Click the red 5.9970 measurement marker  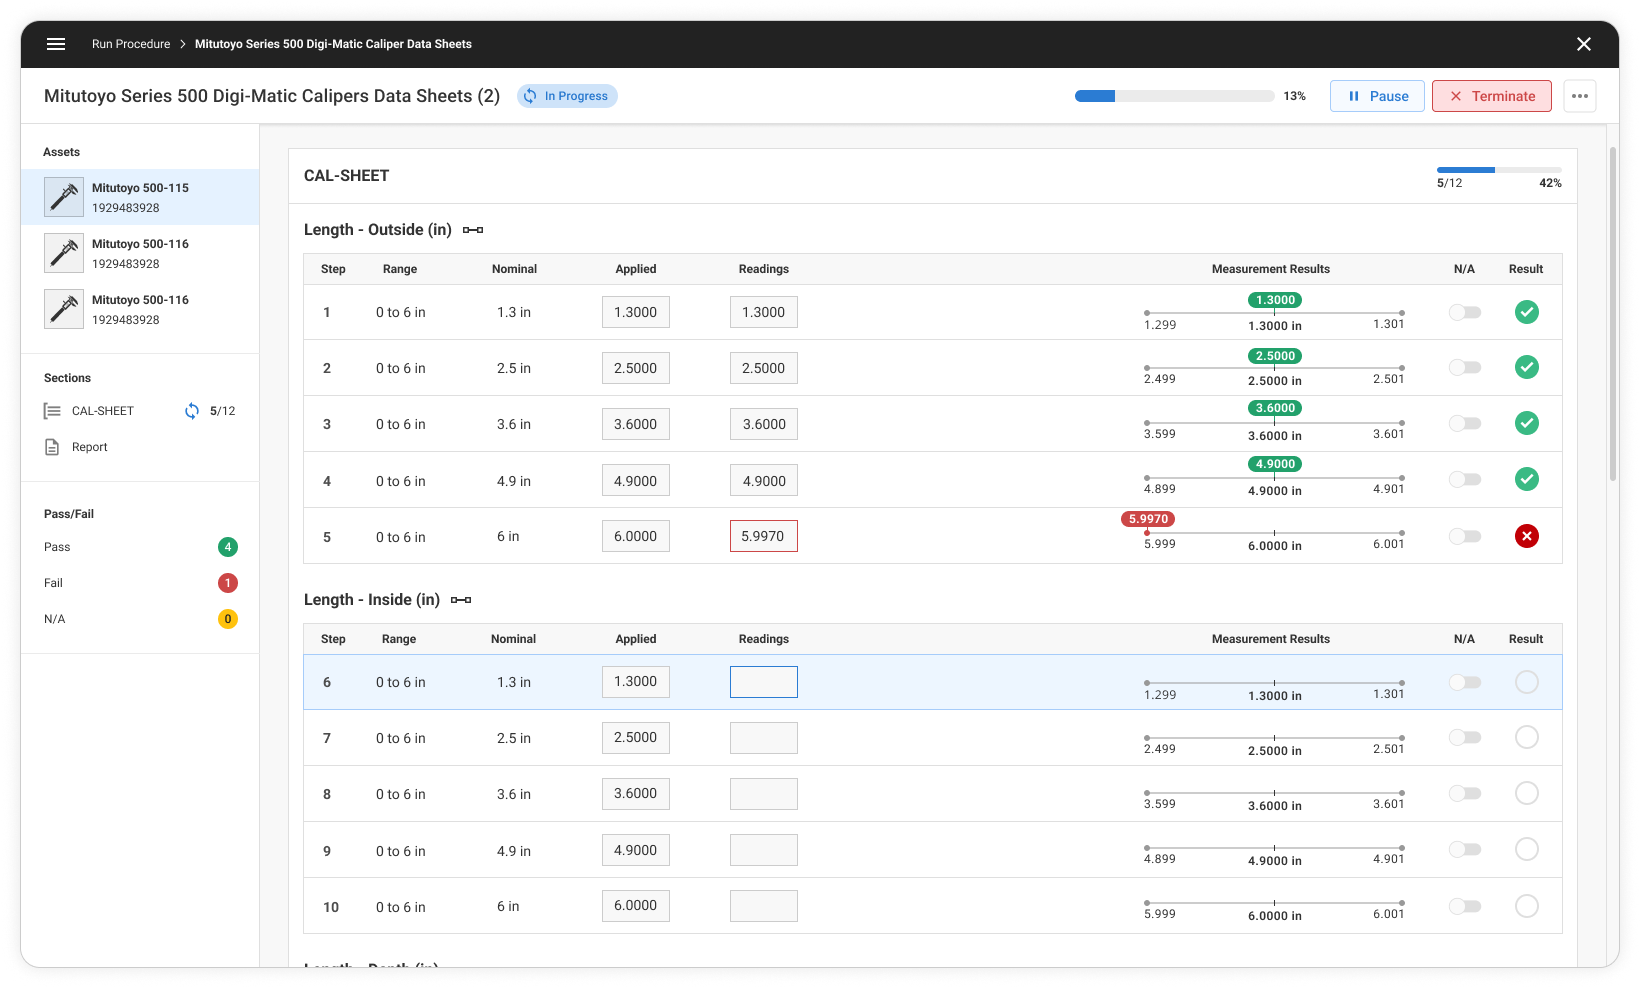point(1148,519)
